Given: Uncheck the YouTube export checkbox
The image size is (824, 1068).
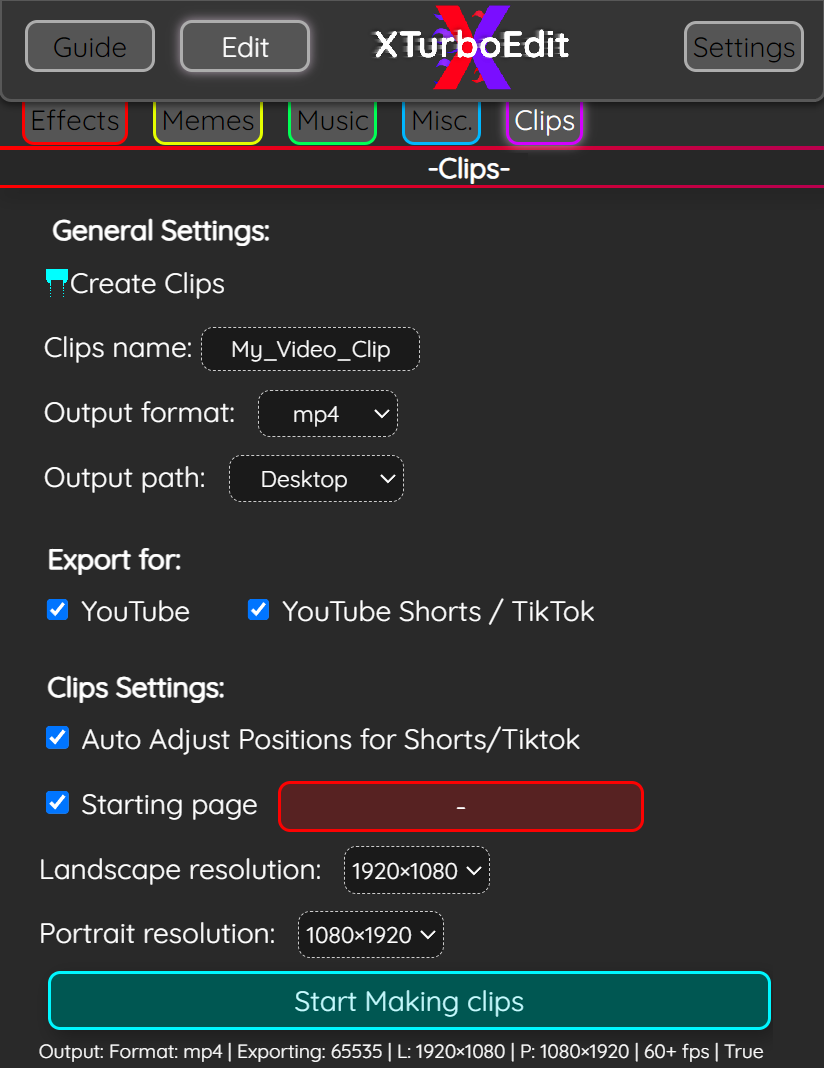Looking at the screenshot, I should 57,609.
